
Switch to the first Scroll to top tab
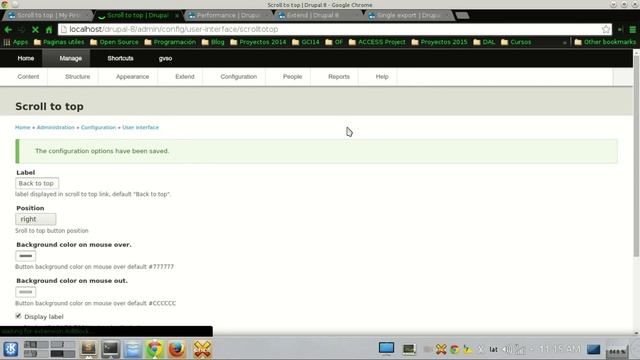[x=48, y=16]
